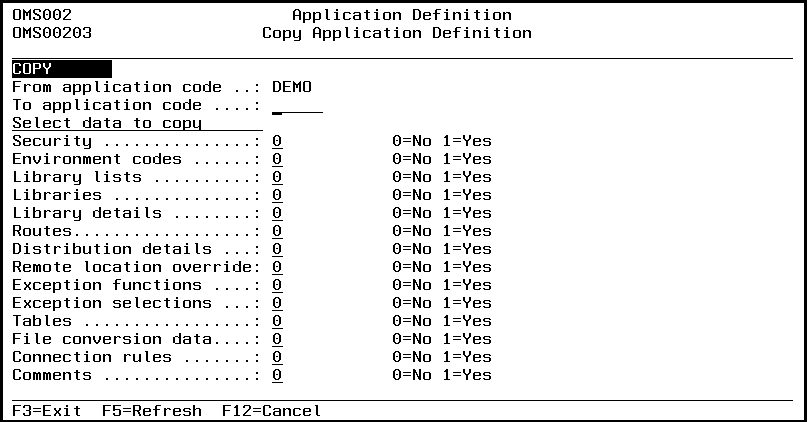This screenshot has height=422, width=809.
Task: Click the DEMO from application code value
Action: (x=292, y=87)
